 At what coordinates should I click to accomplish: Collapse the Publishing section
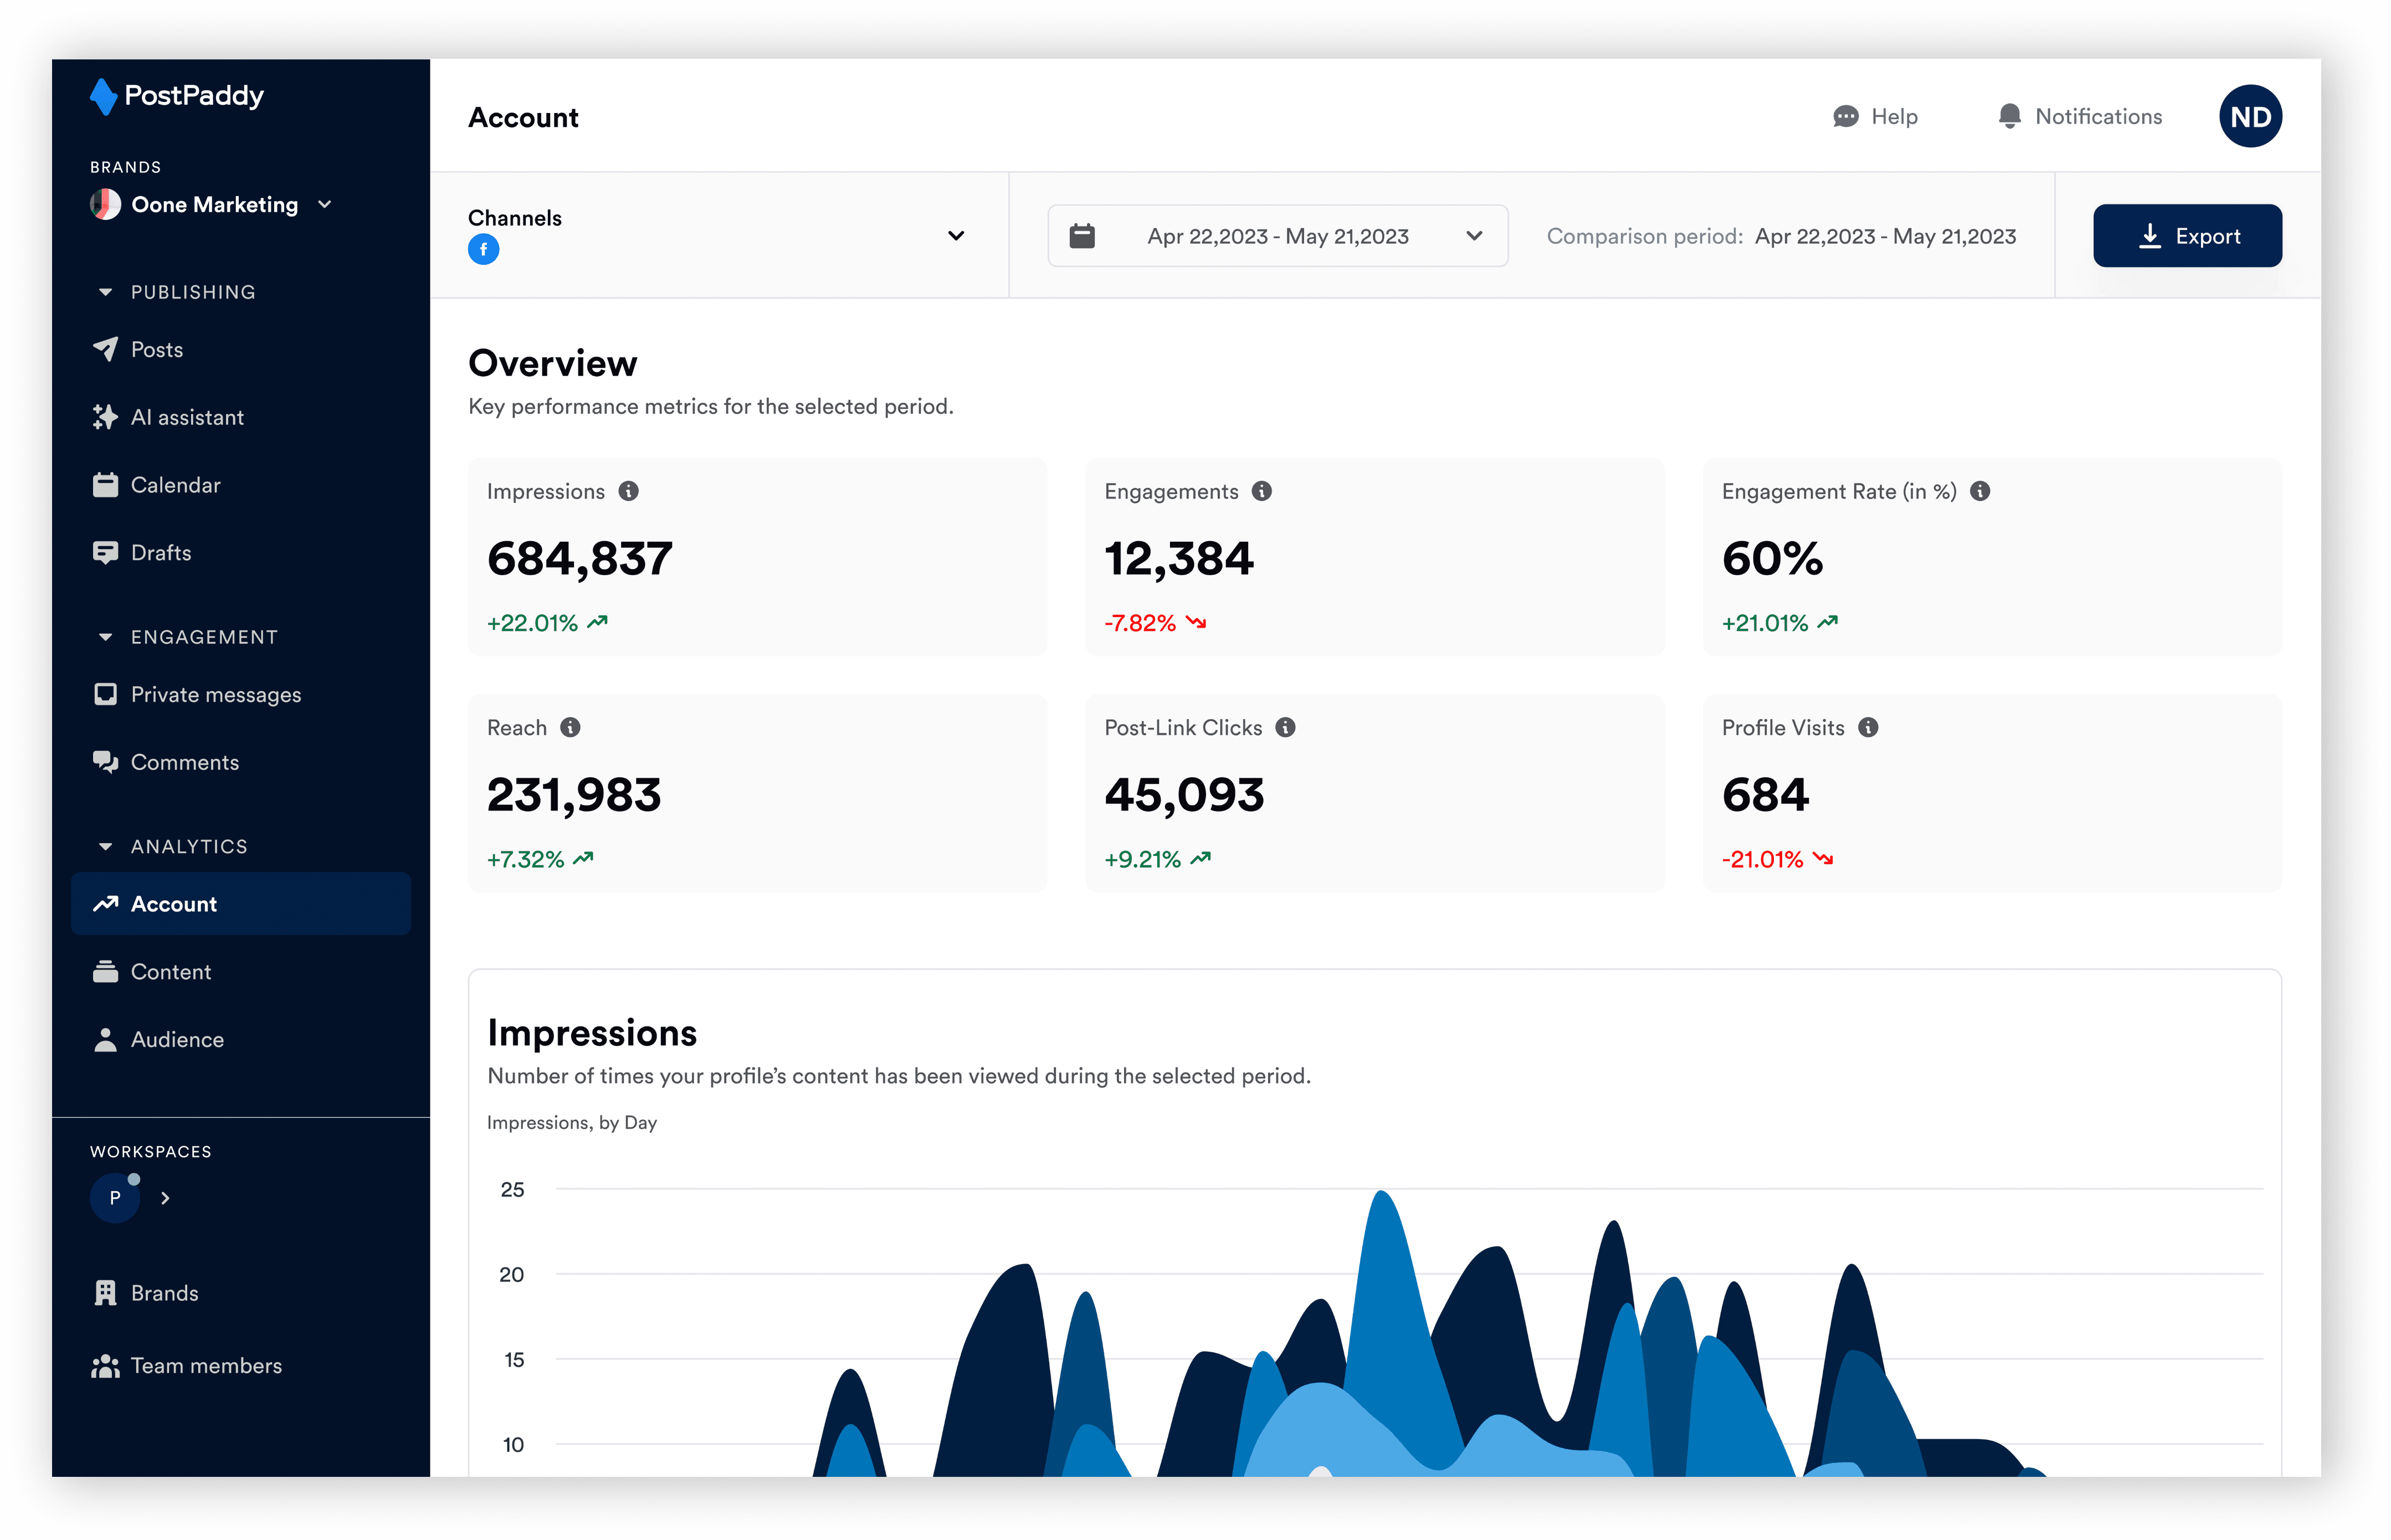click(105, 293)
